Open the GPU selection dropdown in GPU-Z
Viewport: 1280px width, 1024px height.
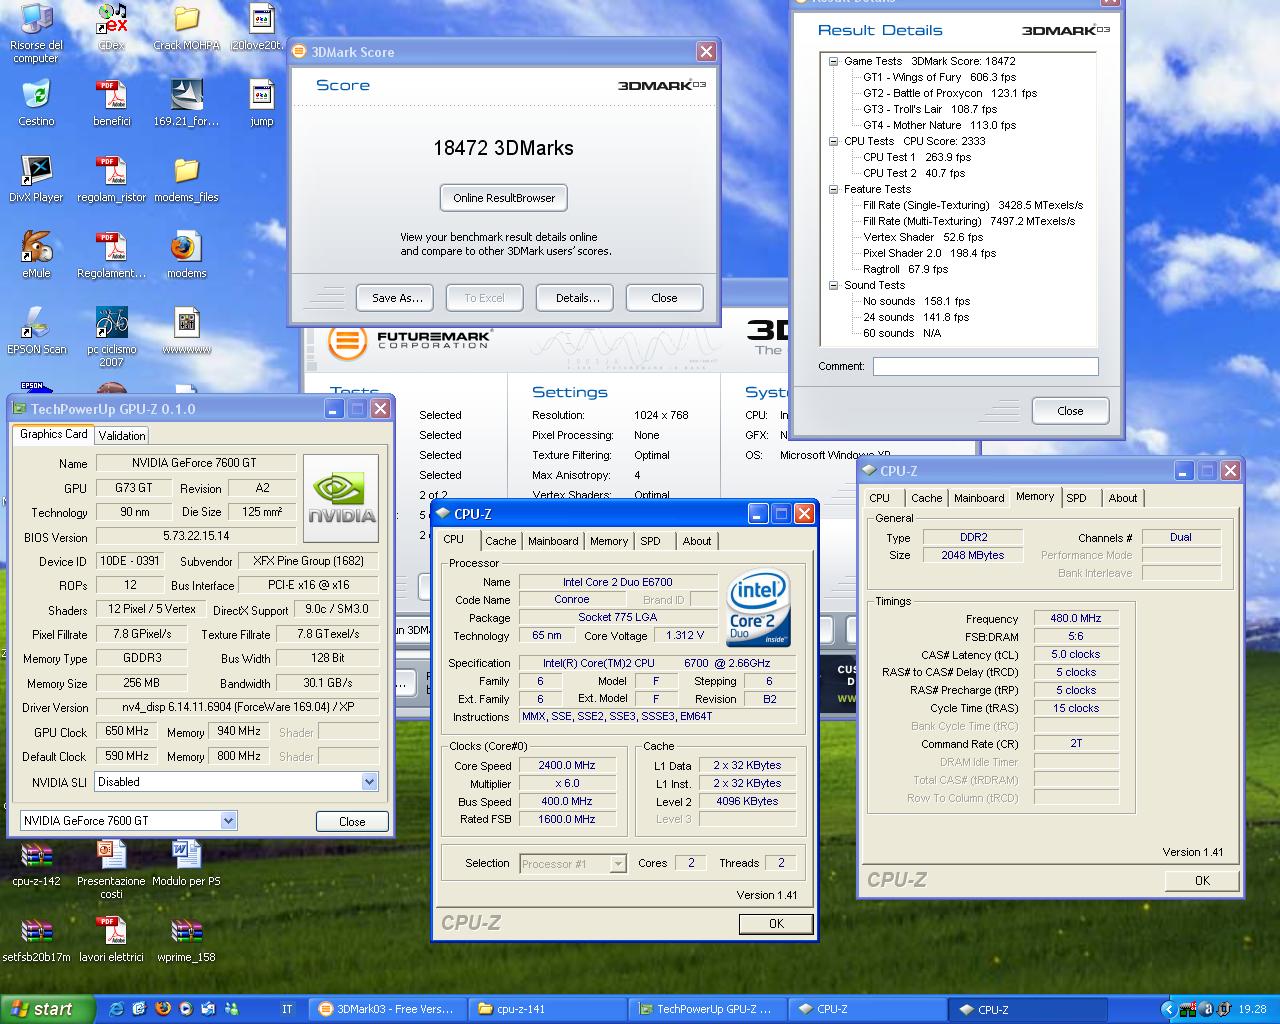(x=228, y=820)
